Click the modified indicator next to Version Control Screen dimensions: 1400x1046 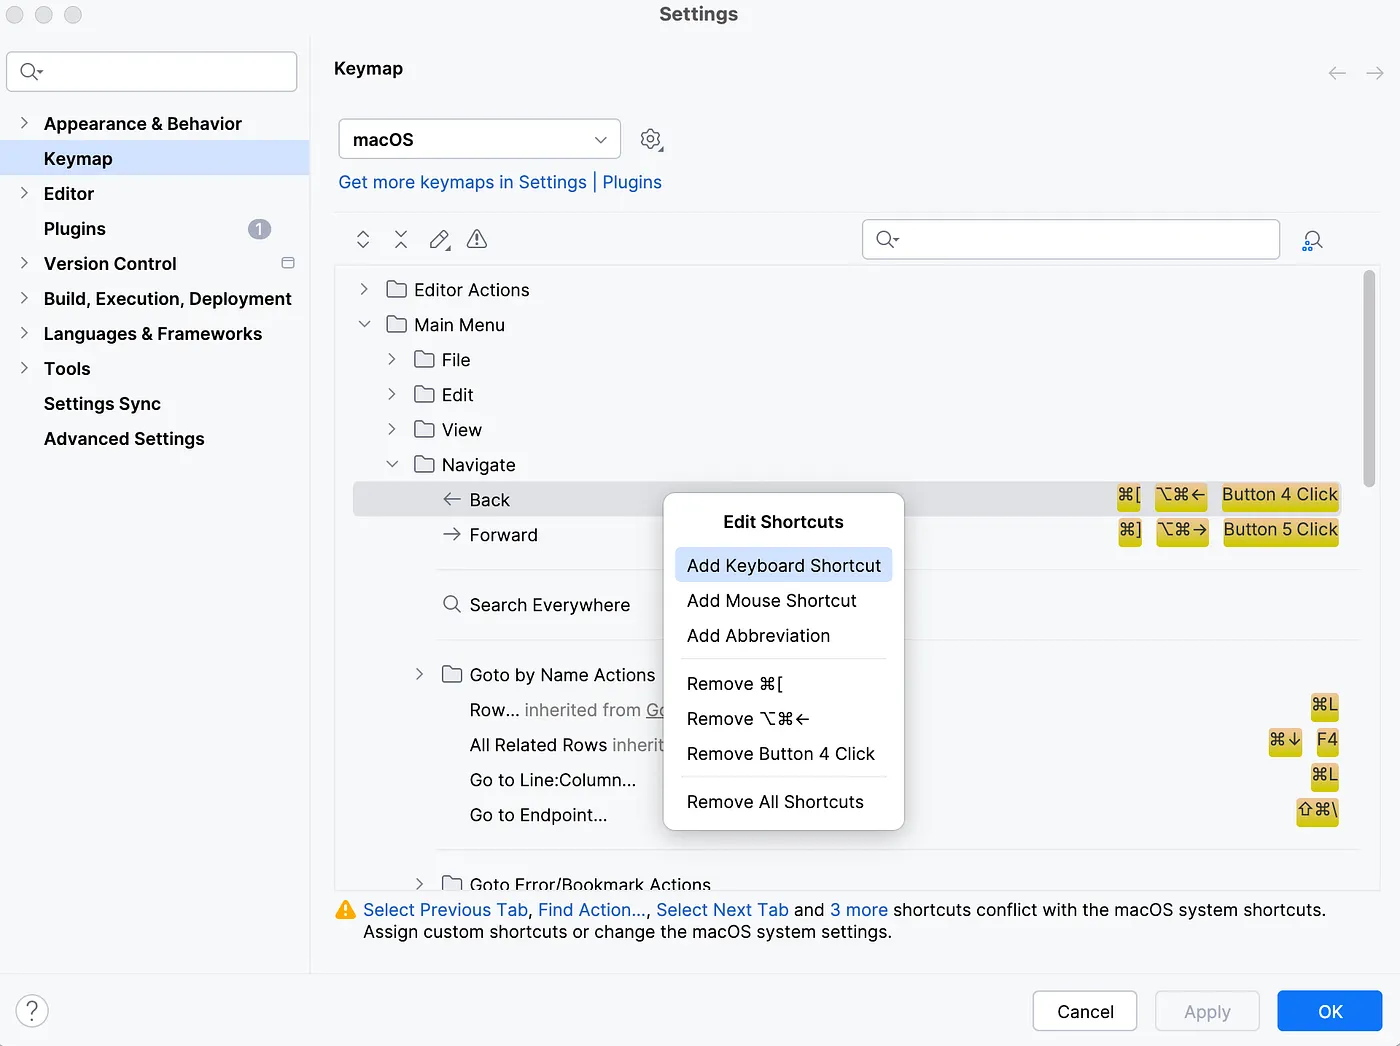(287, 263)
